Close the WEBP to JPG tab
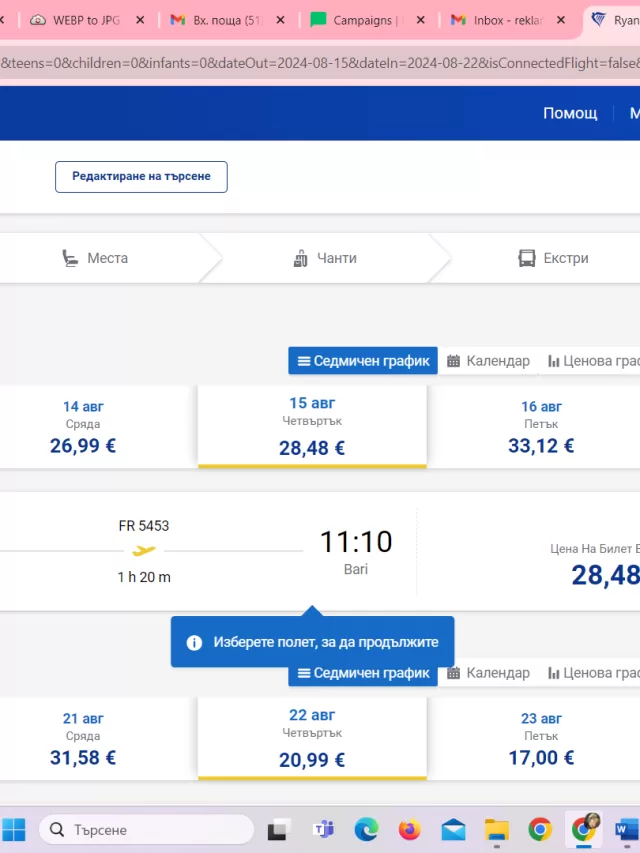 click(140, 20)
